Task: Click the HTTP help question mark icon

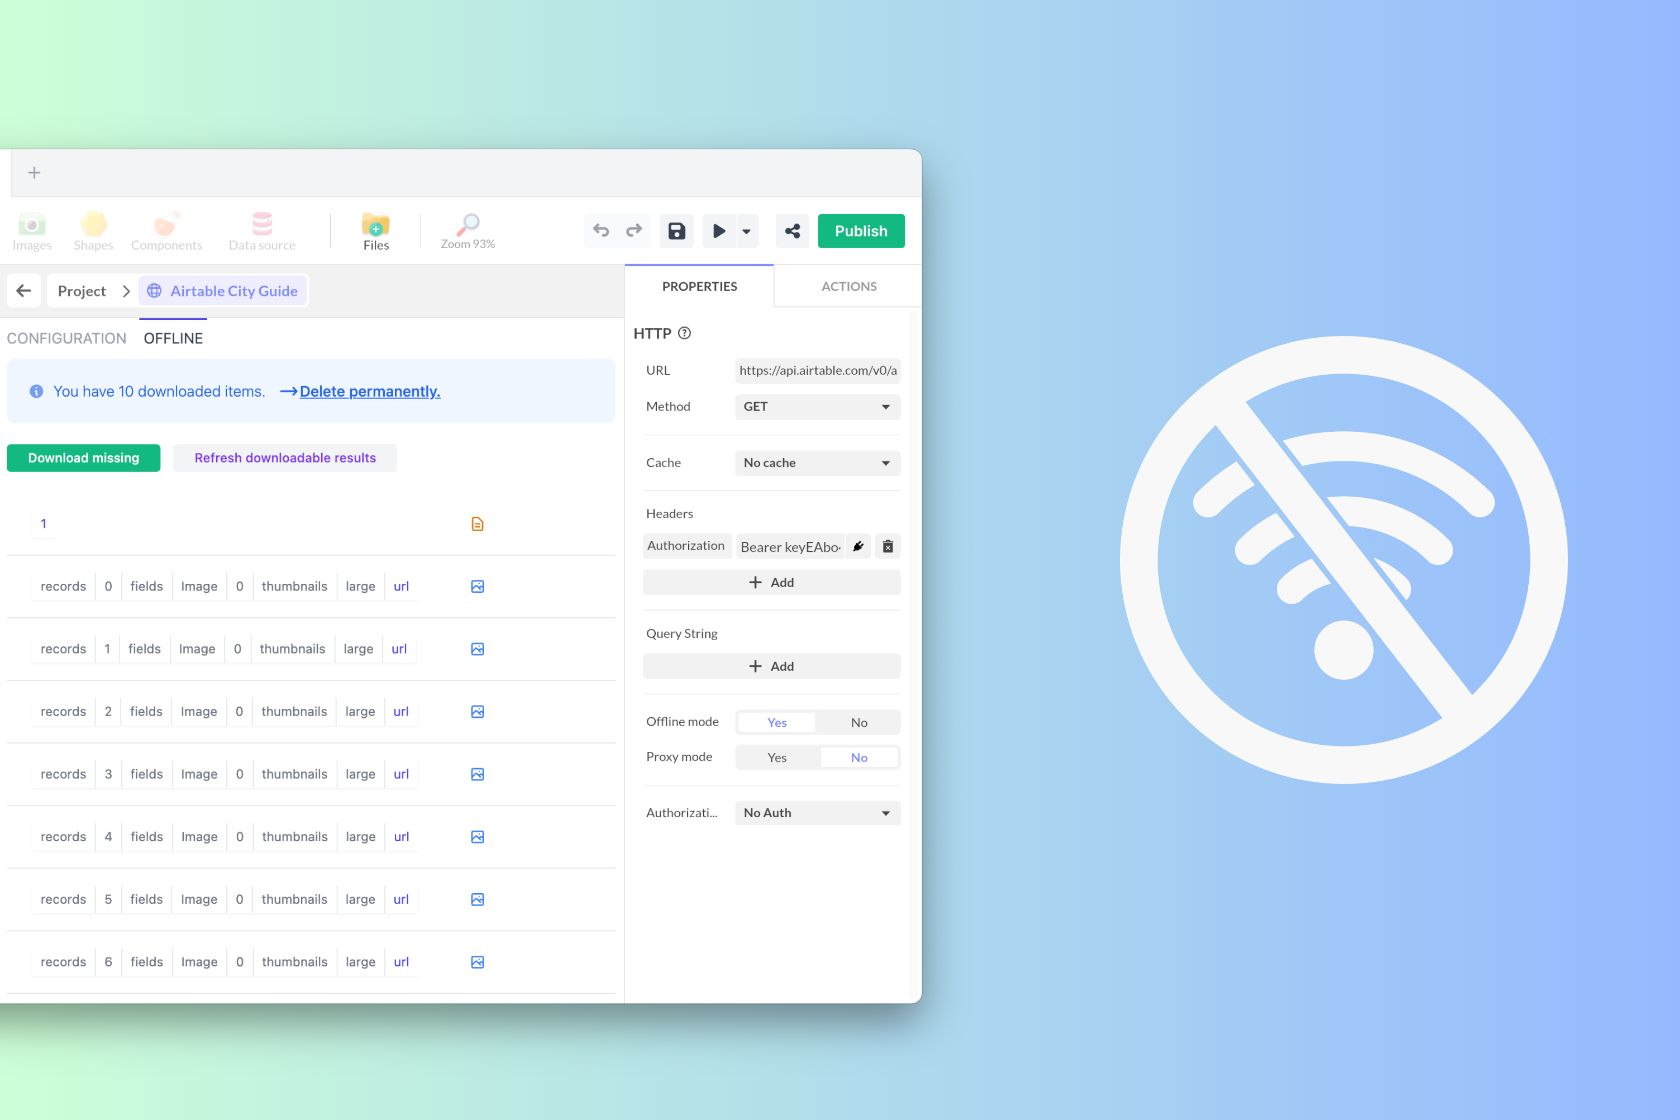Action: click(x=684, y=333)
